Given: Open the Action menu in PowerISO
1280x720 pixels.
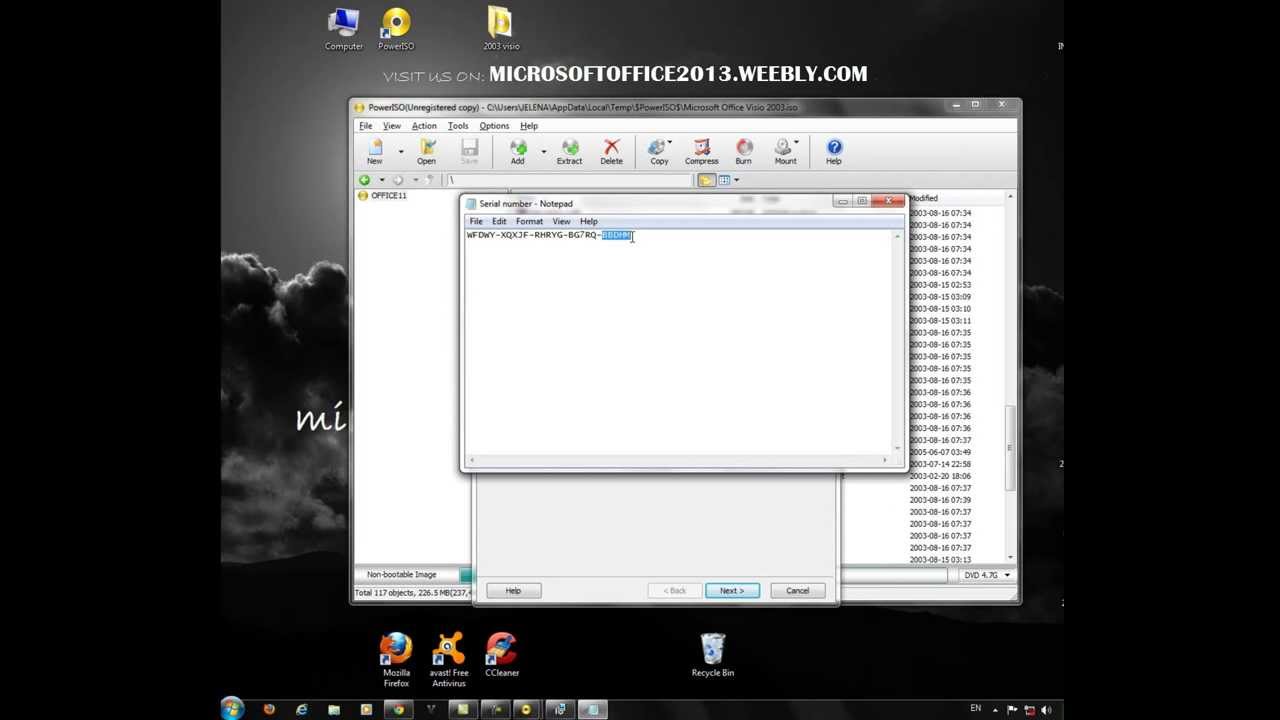Looking at the screenshot, I should point(424,126).
